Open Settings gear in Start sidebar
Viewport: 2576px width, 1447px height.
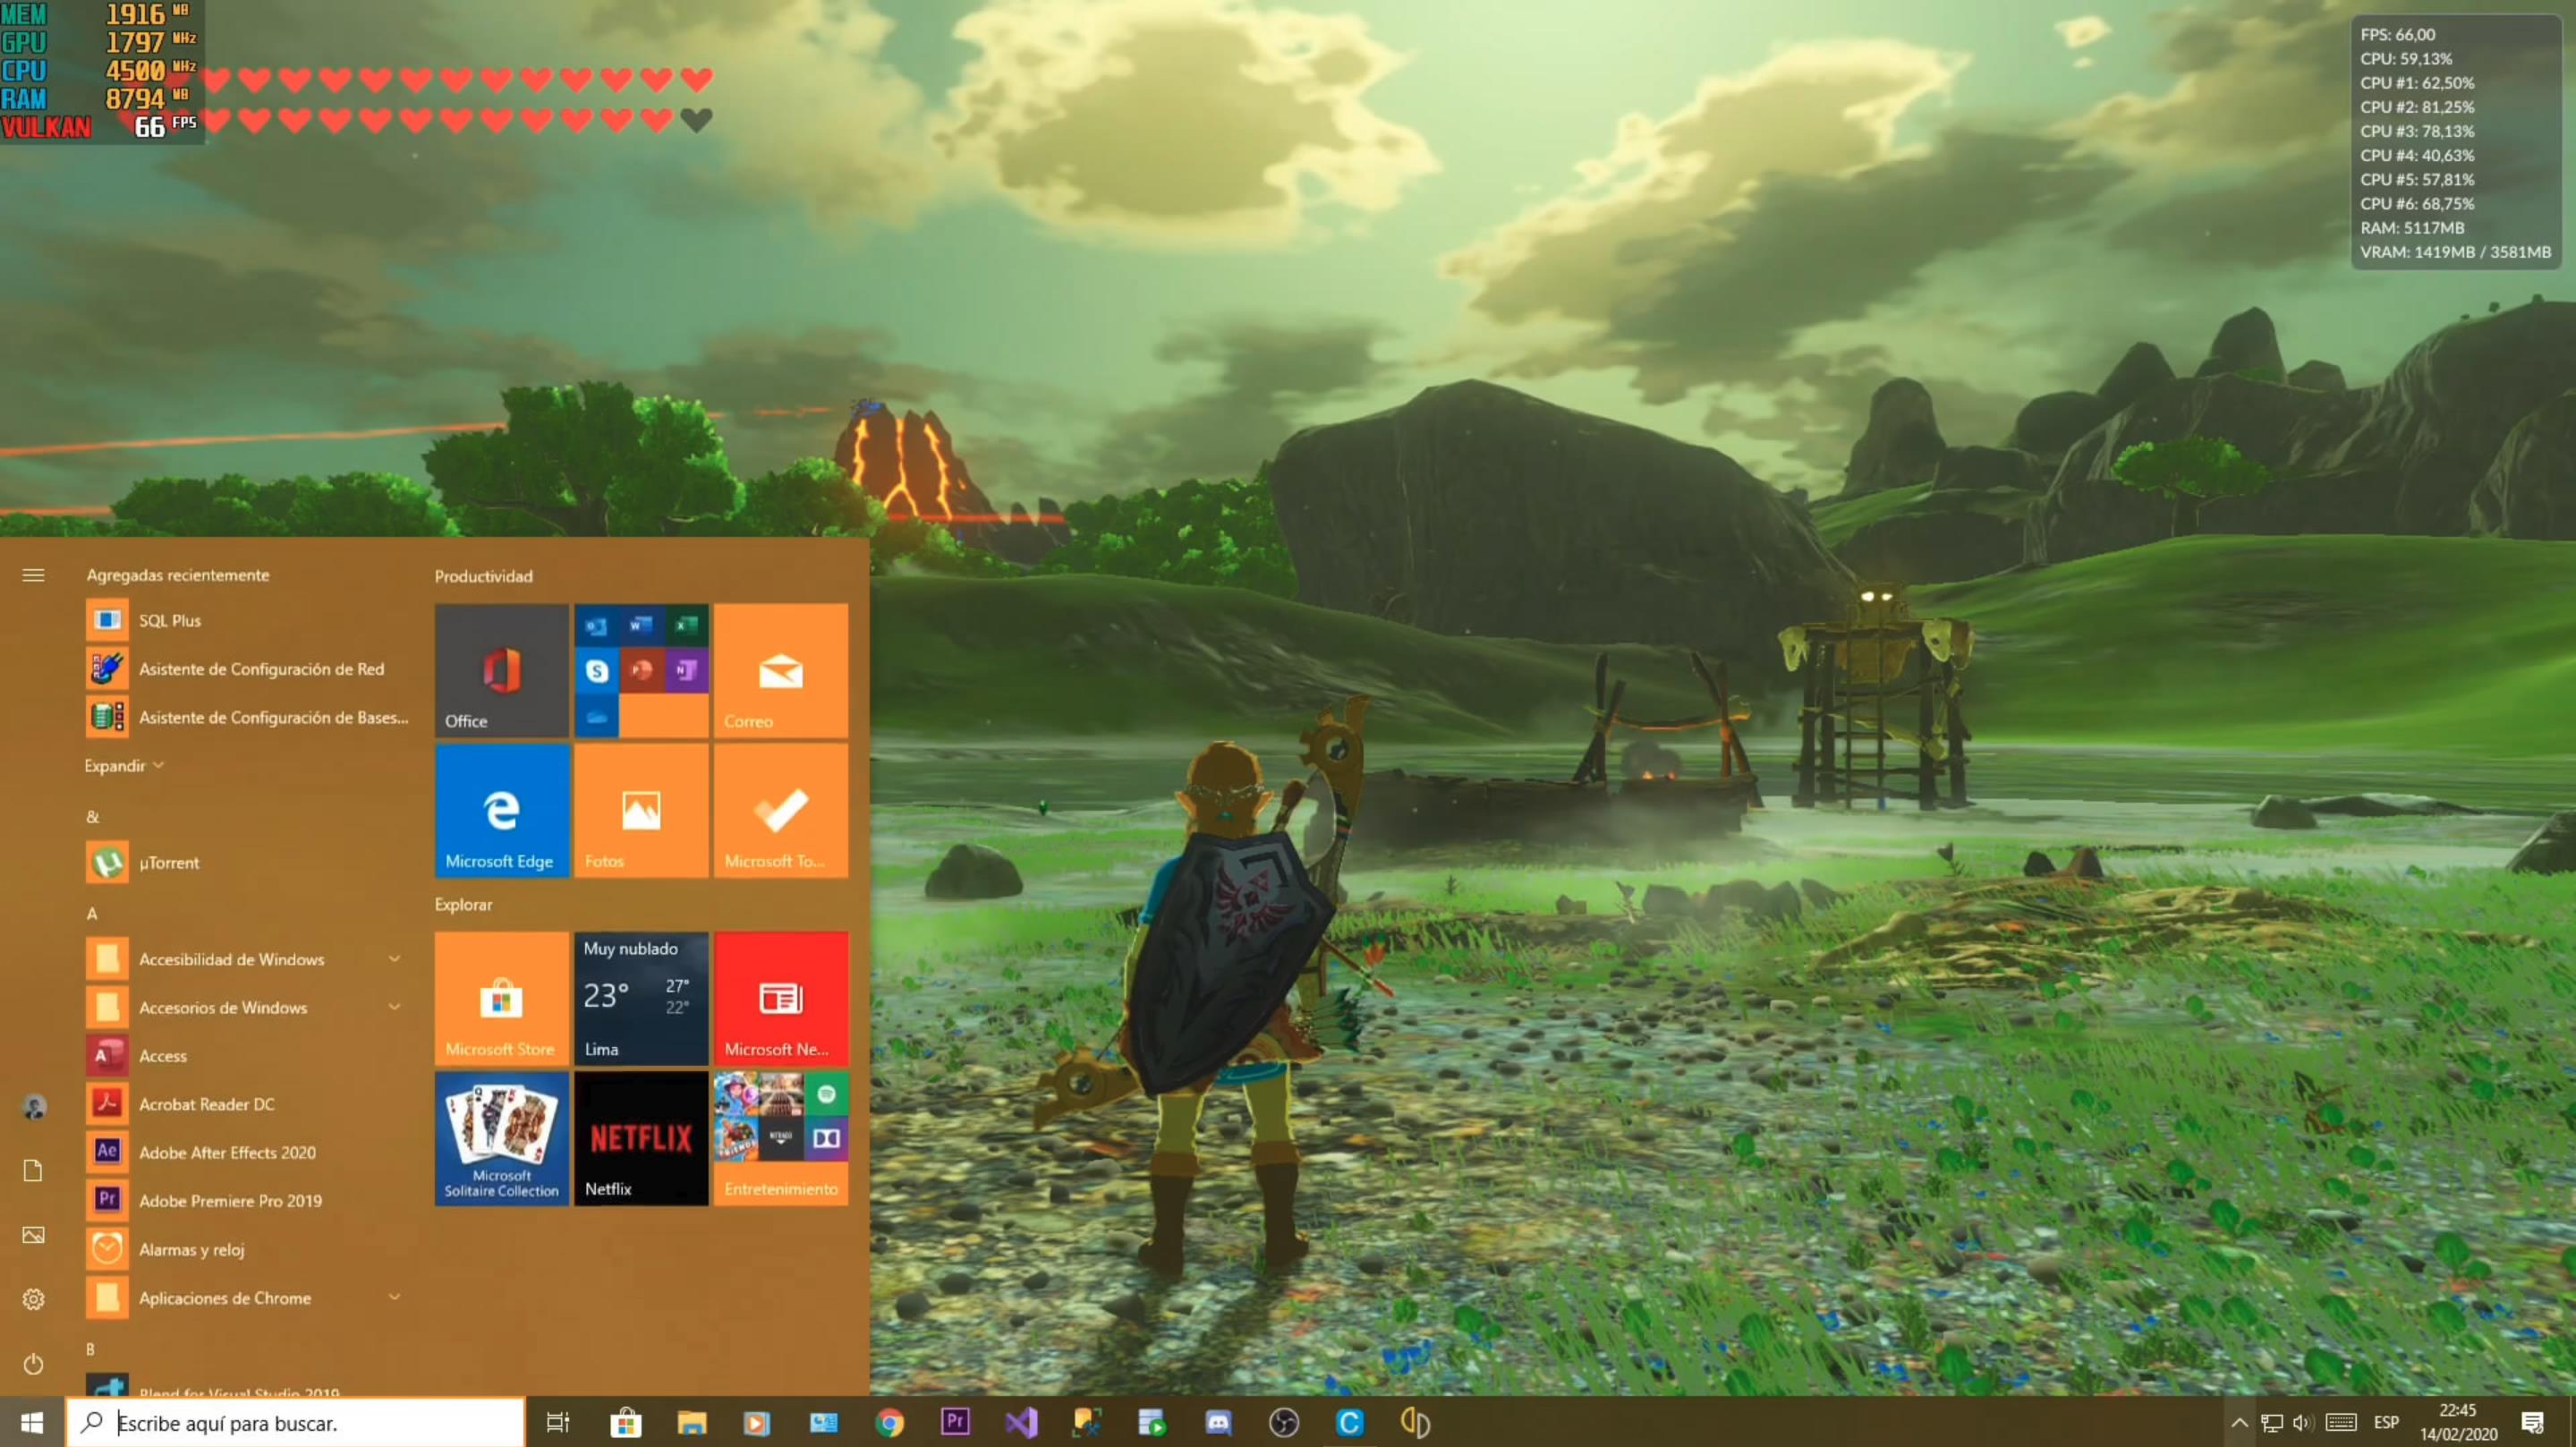(x=33, y=1299)
